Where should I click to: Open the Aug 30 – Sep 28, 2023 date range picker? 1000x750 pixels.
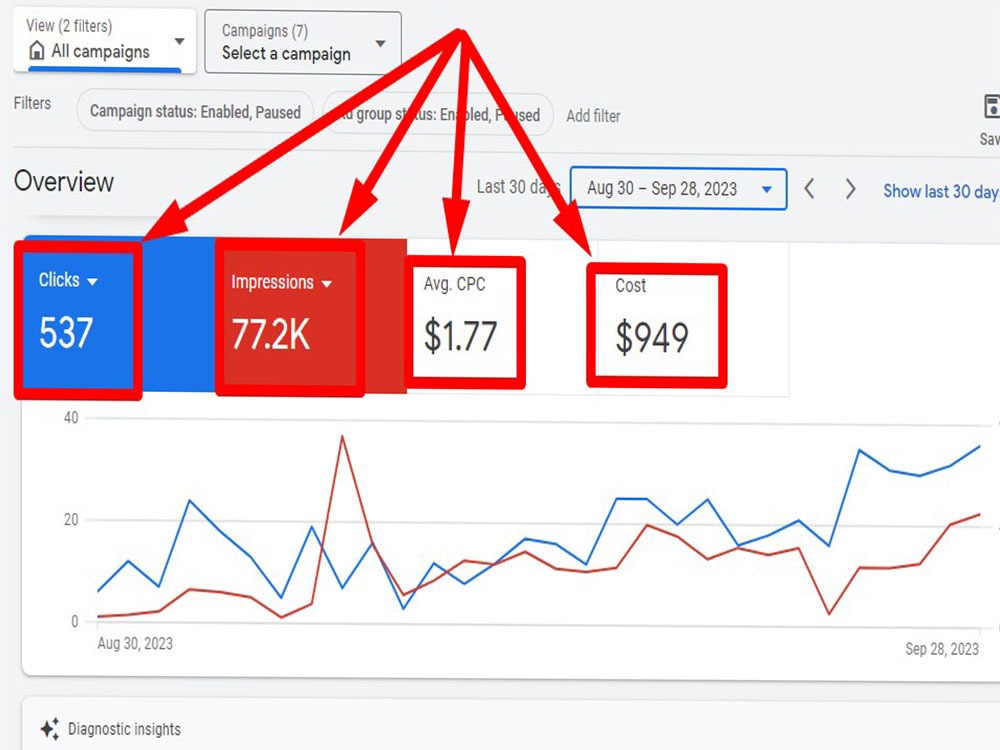(x=679, y=189)
